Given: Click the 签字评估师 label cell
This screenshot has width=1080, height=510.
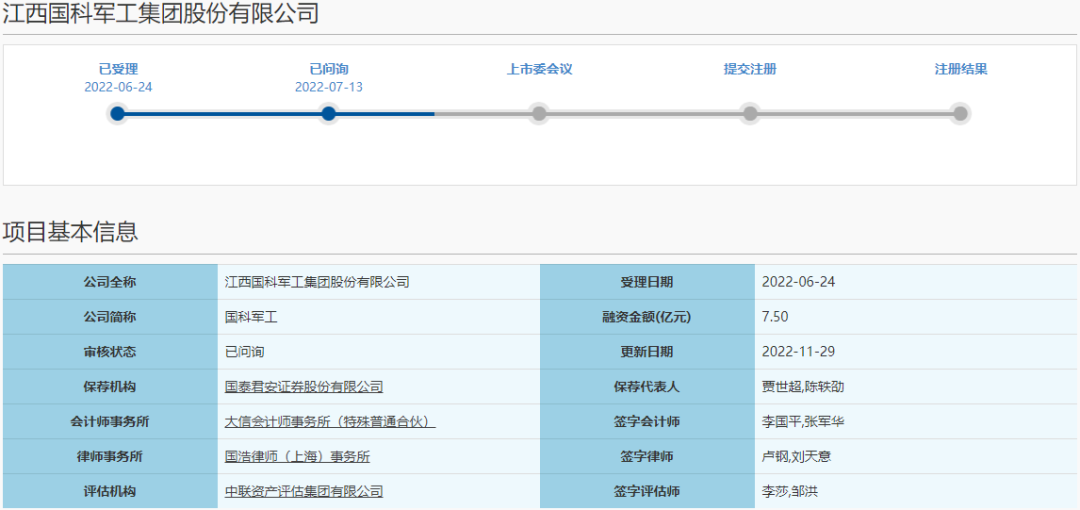Looking at the screenshot, I should tap(647, 492).
